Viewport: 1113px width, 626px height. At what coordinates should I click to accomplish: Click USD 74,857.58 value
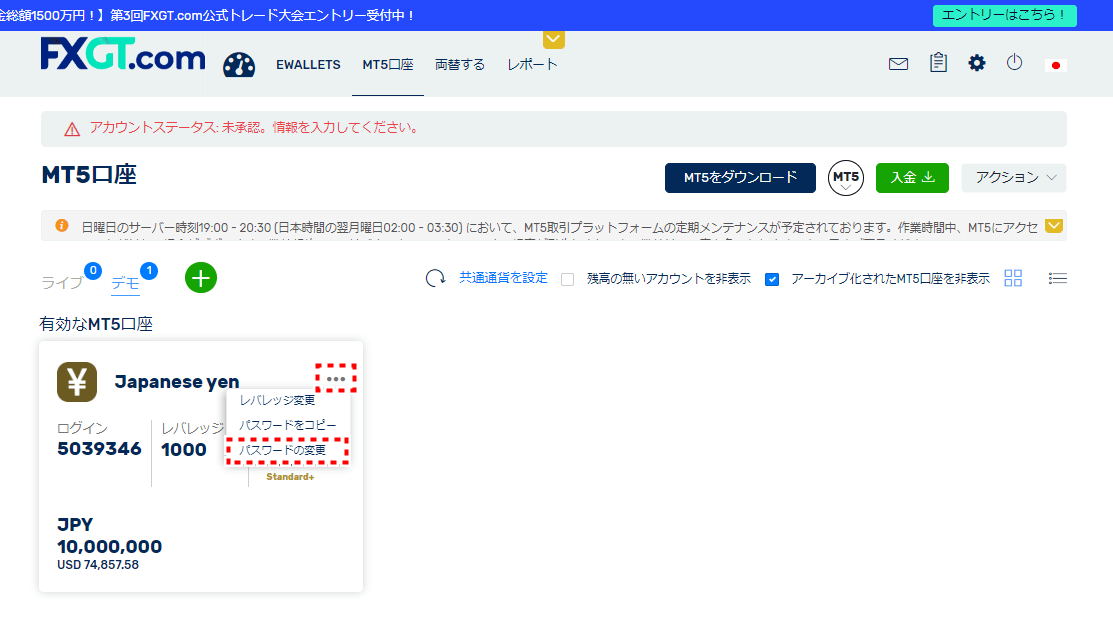click(x=98, y=565)
